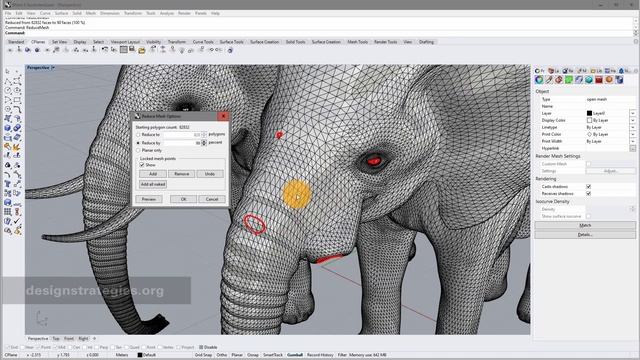Switch to the Top viewport tab
Screen dimensions: 640x360
56,339
